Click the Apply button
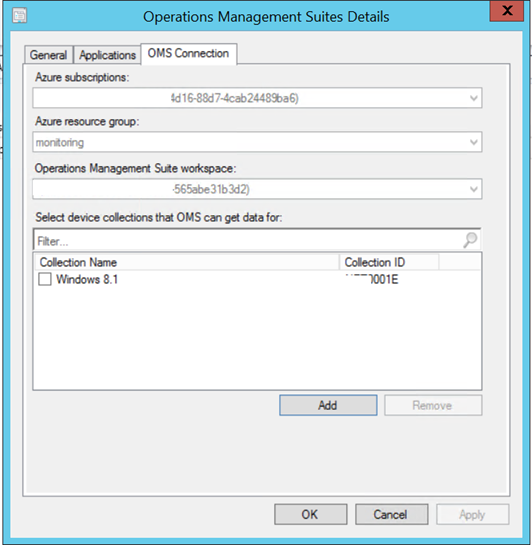532x545 pixels. (x=473, y=514)
